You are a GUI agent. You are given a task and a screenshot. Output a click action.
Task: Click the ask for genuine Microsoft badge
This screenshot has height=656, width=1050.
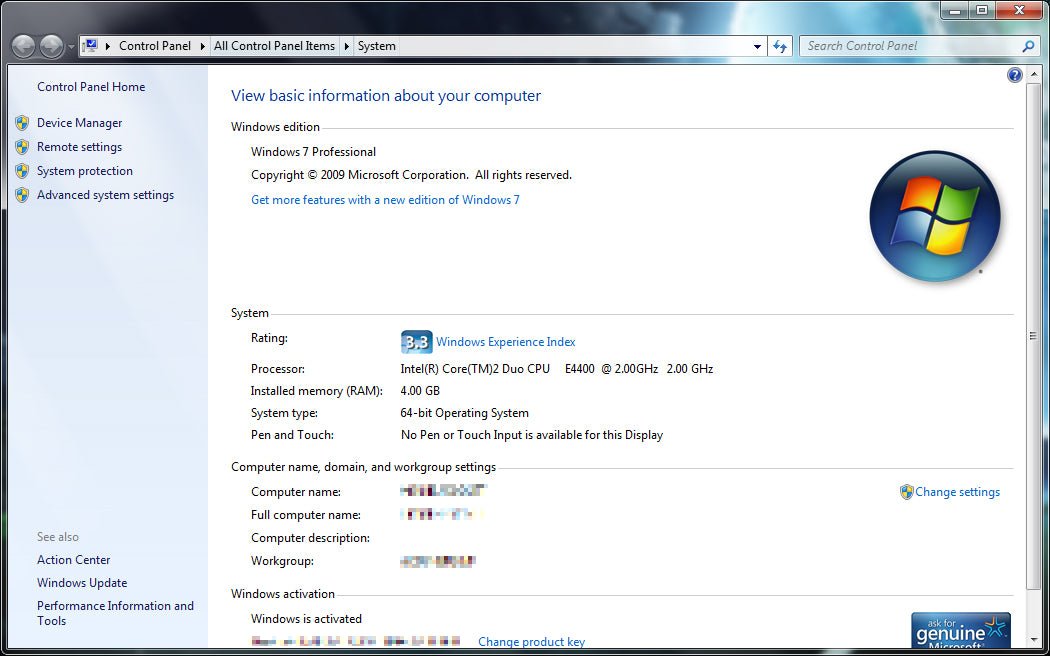(960, 630)
